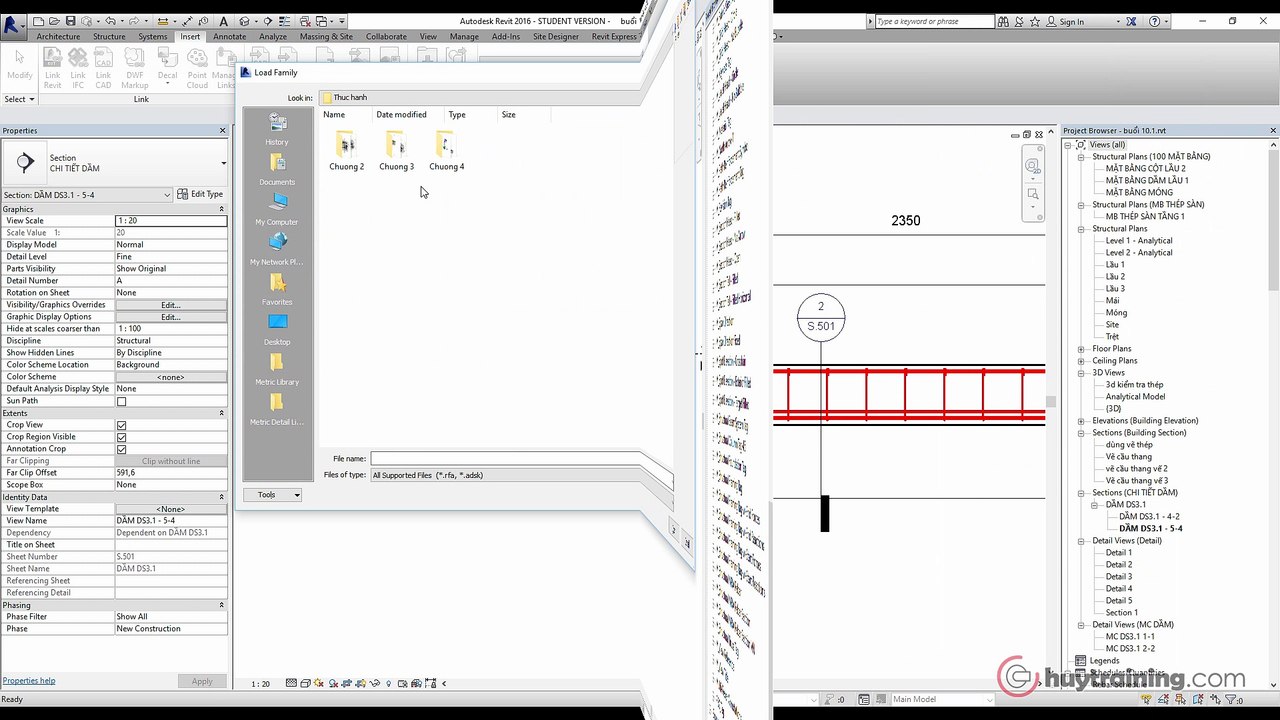Click Sign In in the InfoCenter
1280x720 pixels.
pos(1072,22)
